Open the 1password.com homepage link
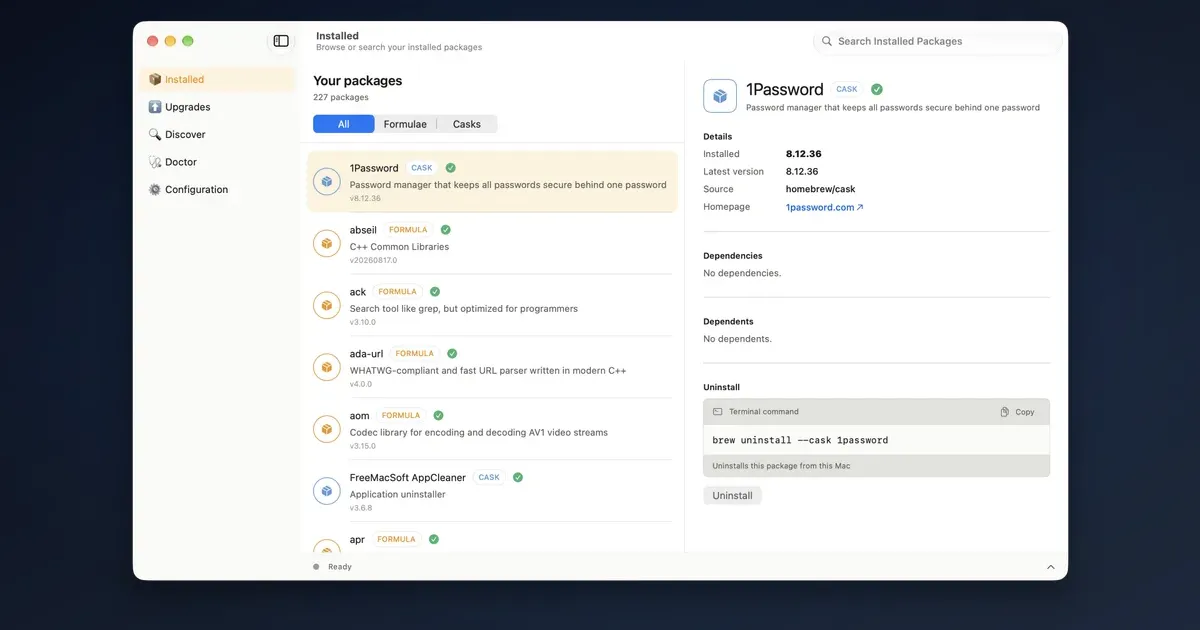1200x630 pixels. coord(824,207)
